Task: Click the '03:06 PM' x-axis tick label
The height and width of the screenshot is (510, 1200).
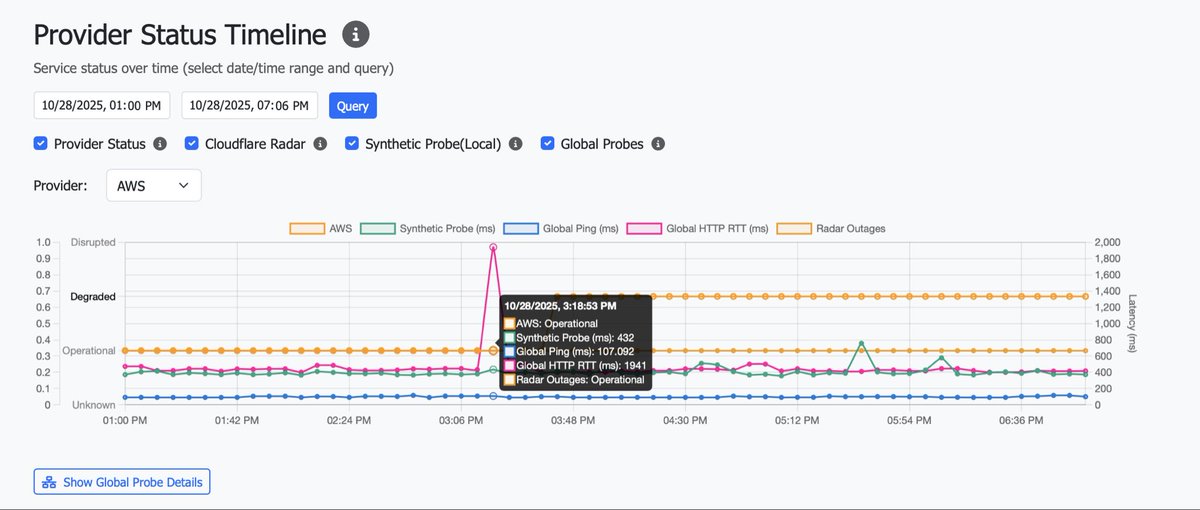Action: point(462,421)
